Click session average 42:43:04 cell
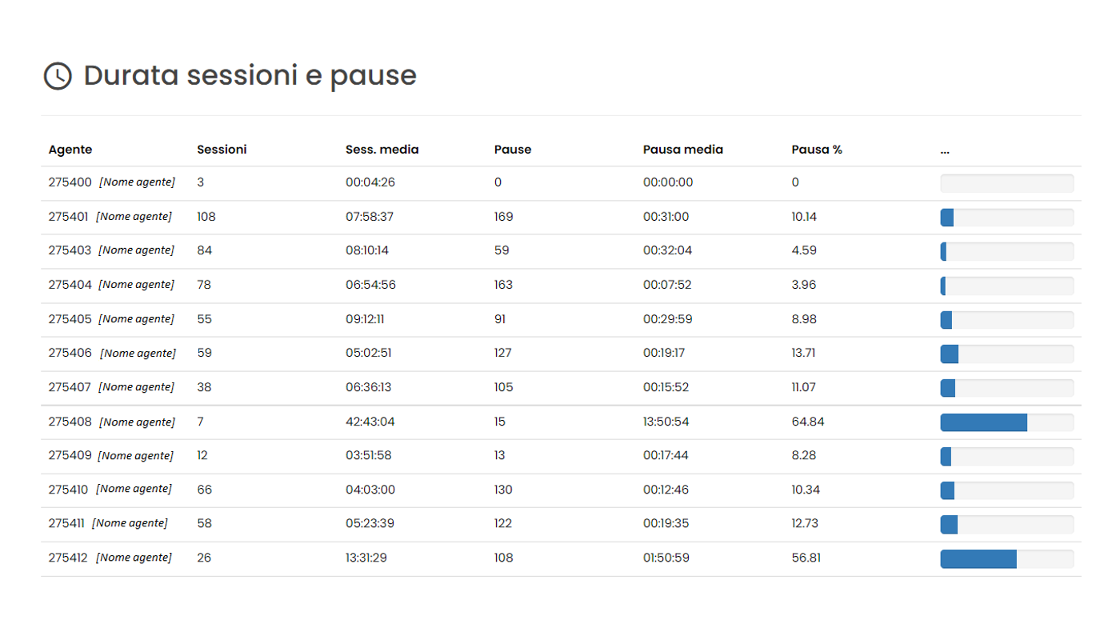Screen dimensions: 1120x640 pos(370,422)
